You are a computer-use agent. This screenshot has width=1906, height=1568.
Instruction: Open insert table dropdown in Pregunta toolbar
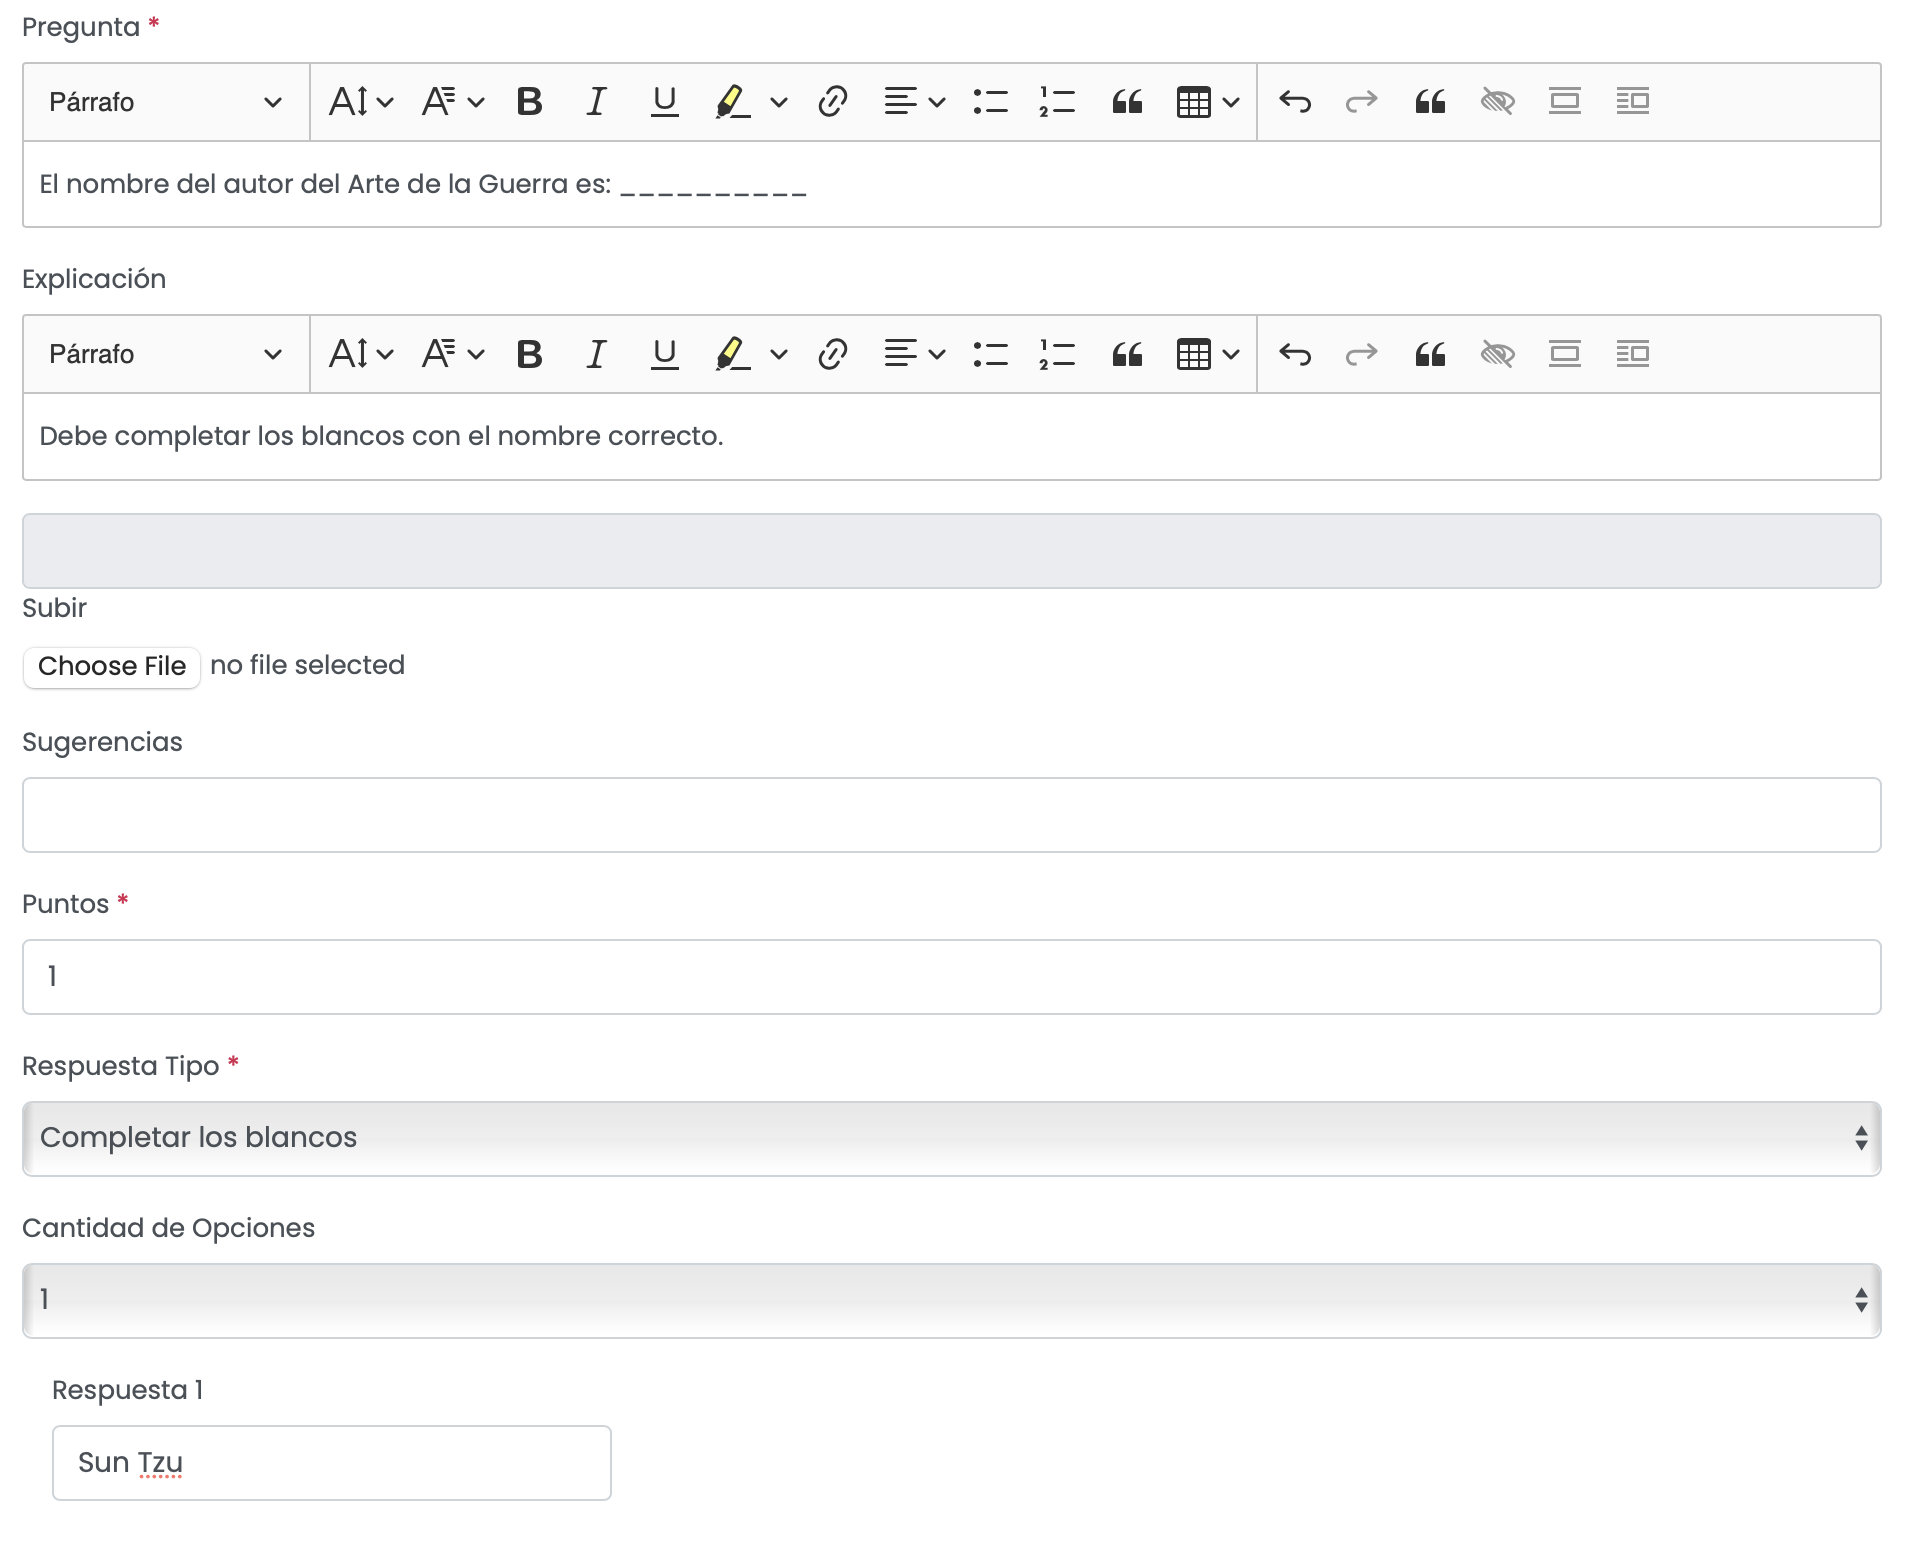[1208, 102]
